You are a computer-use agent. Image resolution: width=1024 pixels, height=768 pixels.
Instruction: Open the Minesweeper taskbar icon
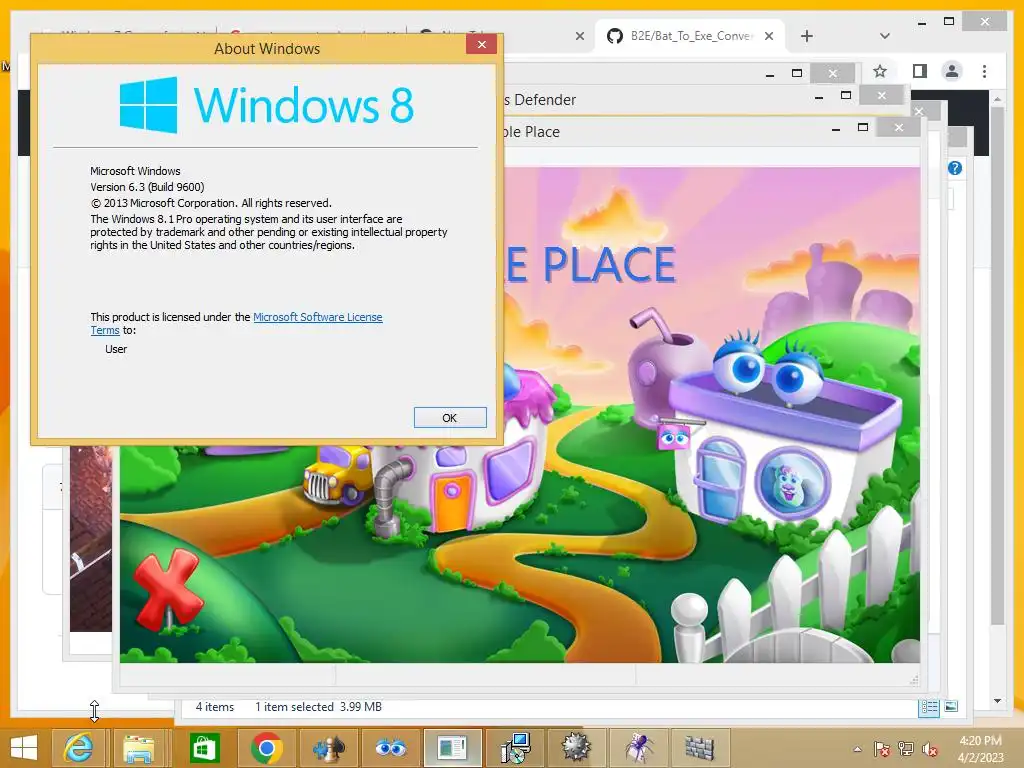pyautogui.click(x=576, y=748)
